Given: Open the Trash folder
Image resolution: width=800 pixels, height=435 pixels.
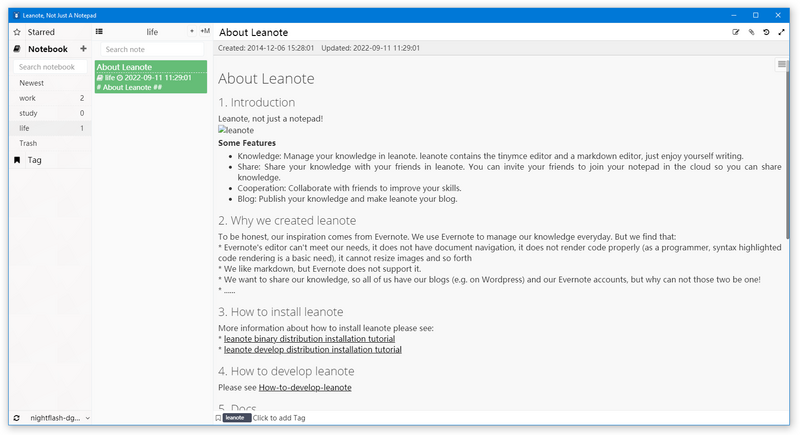Looking at the screenshot, I should [x=50, y=143].
